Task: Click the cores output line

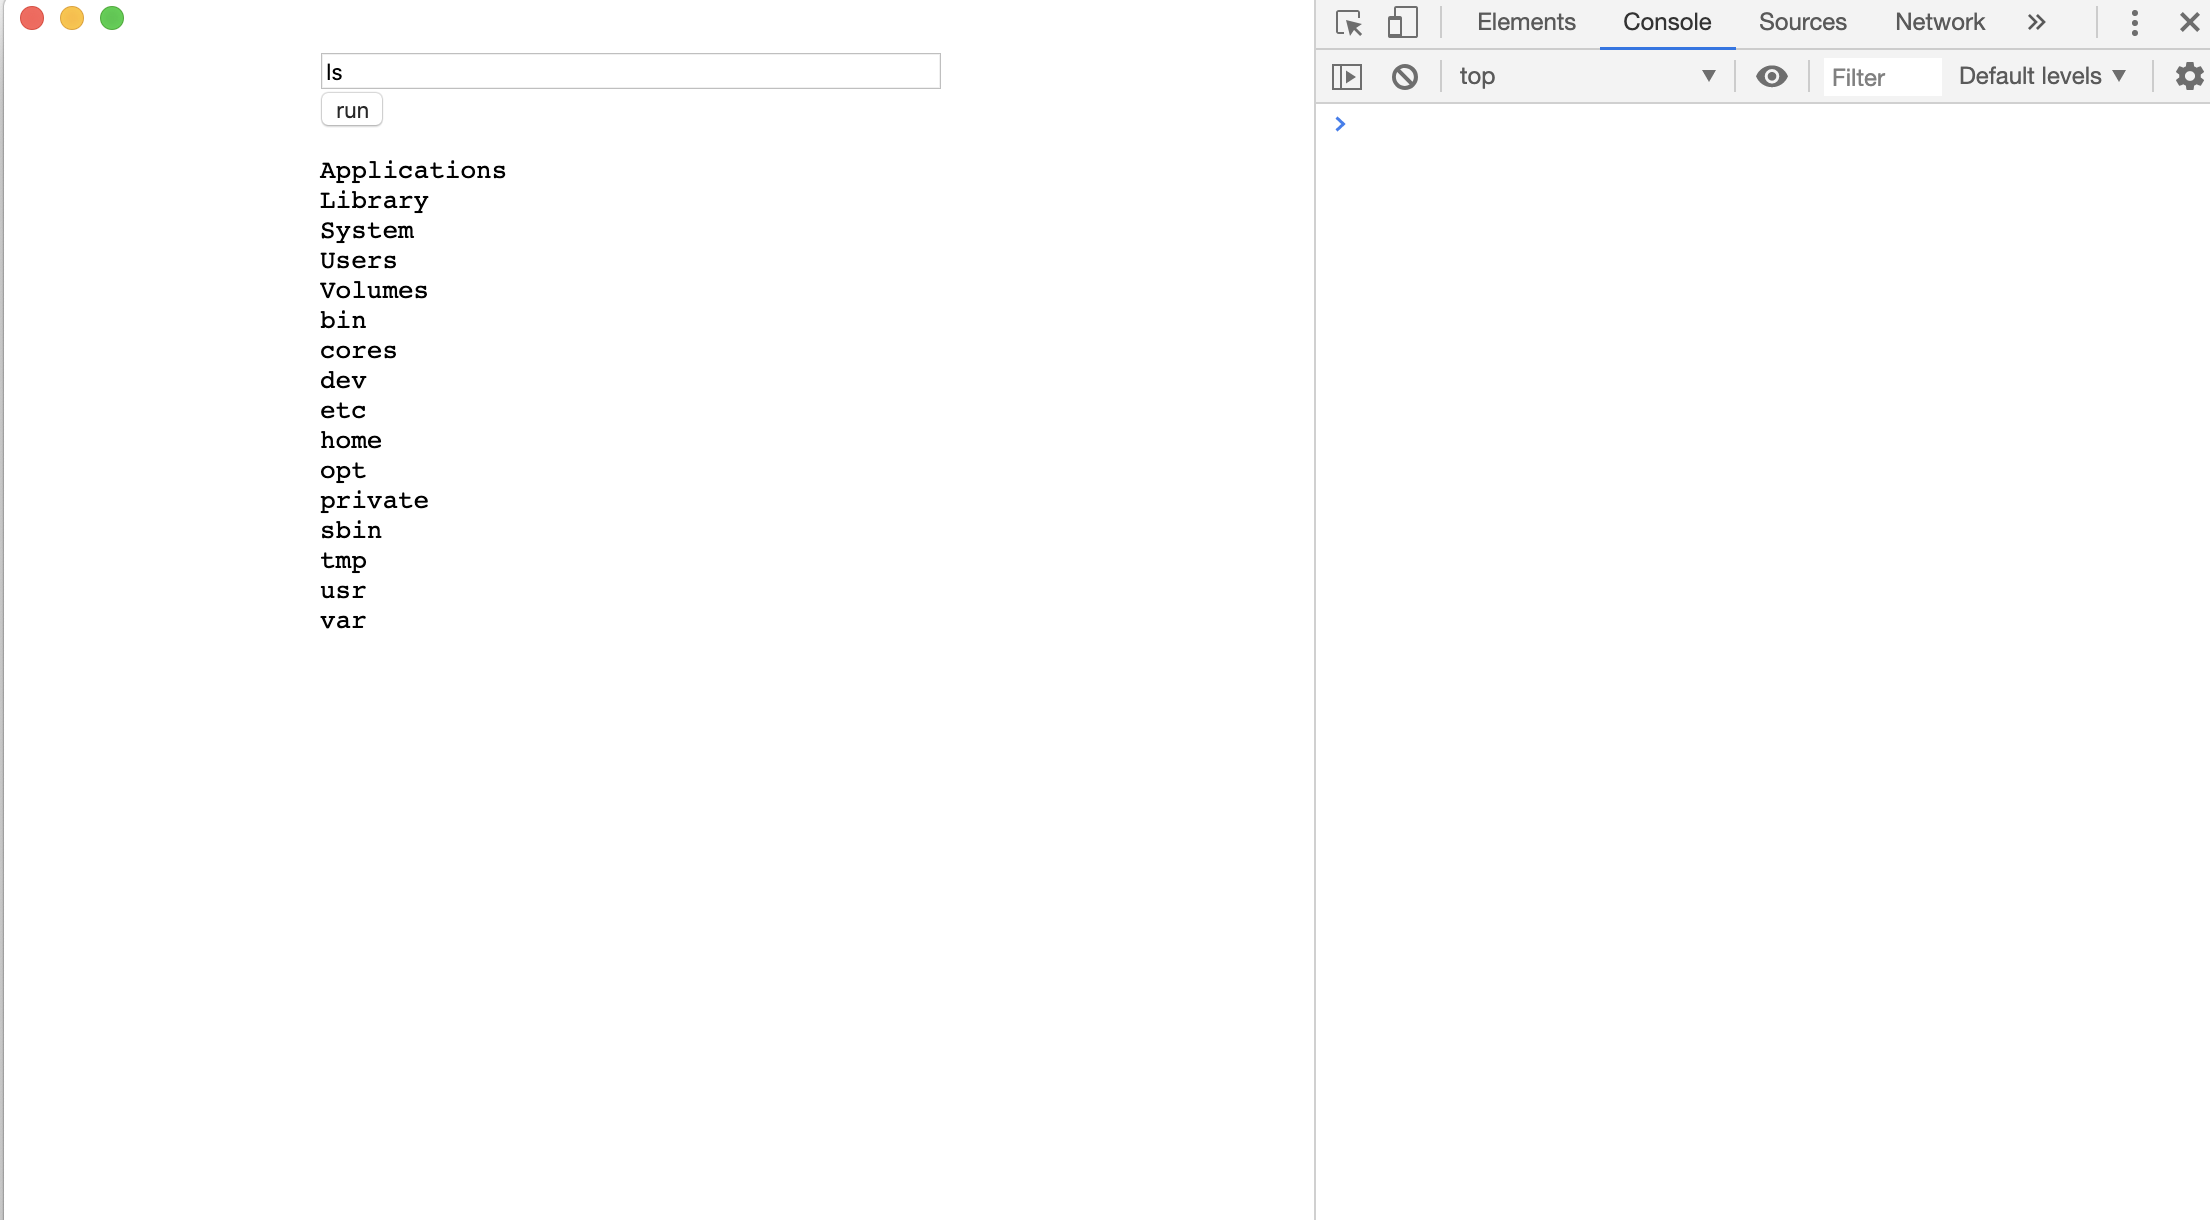Action: (358, 350)
